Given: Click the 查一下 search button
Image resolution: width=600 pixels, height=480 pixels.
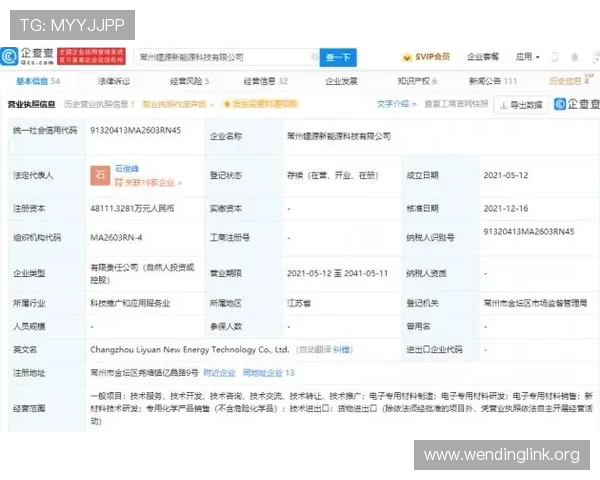Looking at the screenshot, I should tap(338, 57).
